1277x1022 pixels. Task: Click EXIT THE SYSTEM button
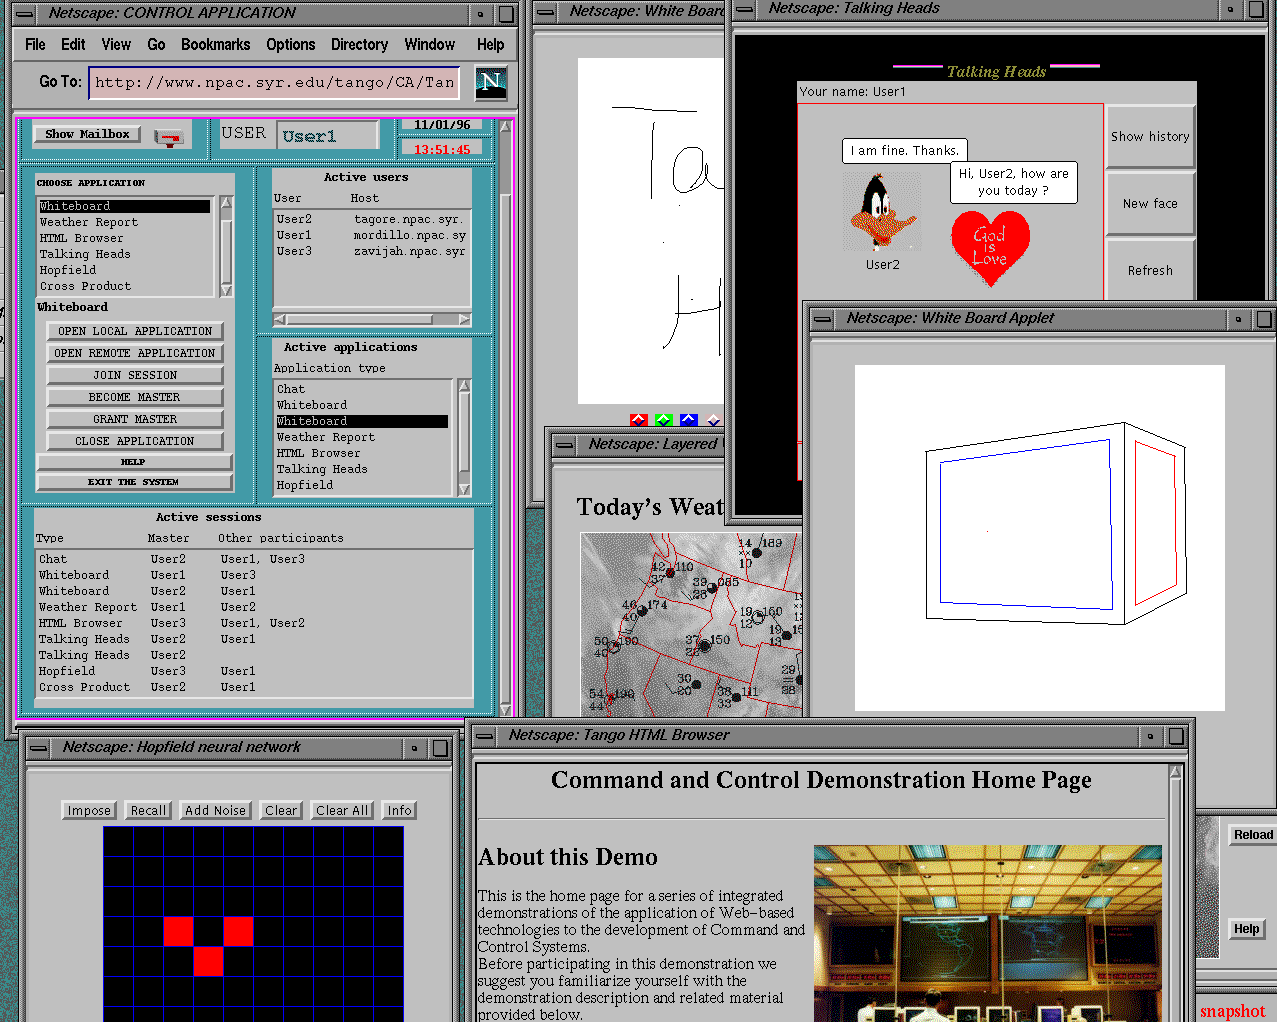[x=134, y=482]
